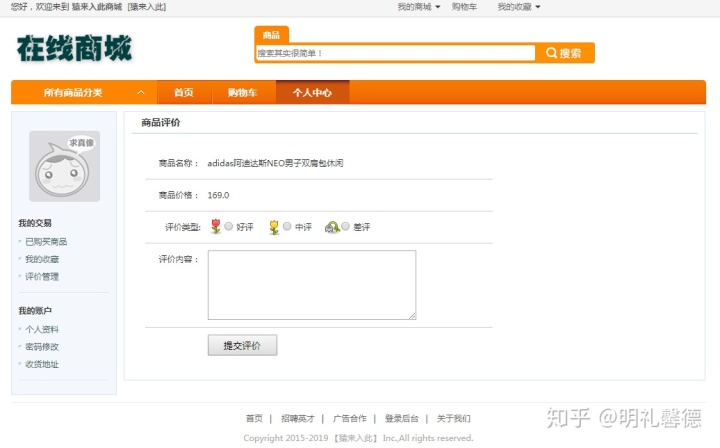Click the red flower icon for 好评
Viewport: 720px width, 448px height.
216,226
